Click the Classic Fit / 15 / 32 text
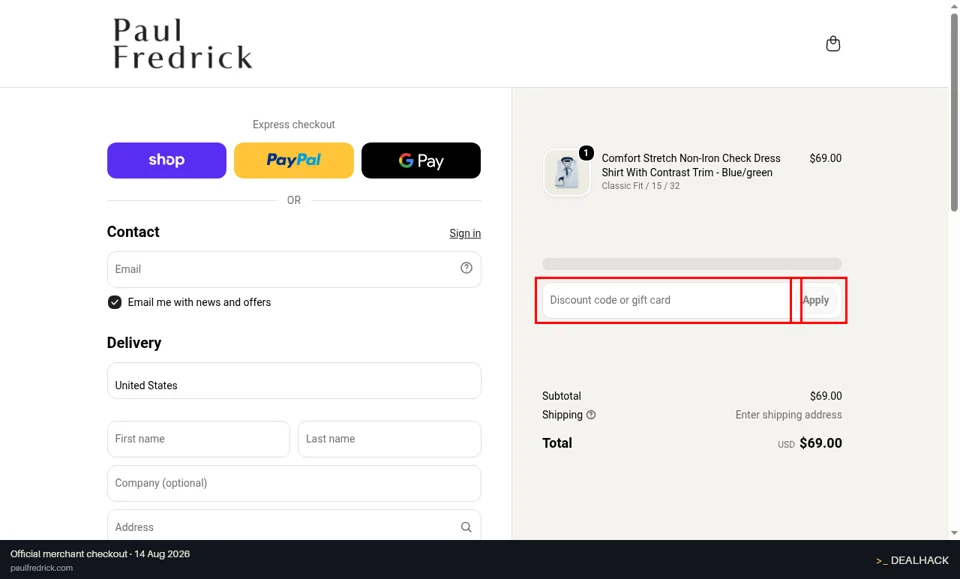The width and height of the screenshot is (960, 579). pyautogui.click(x=640, y=186)
